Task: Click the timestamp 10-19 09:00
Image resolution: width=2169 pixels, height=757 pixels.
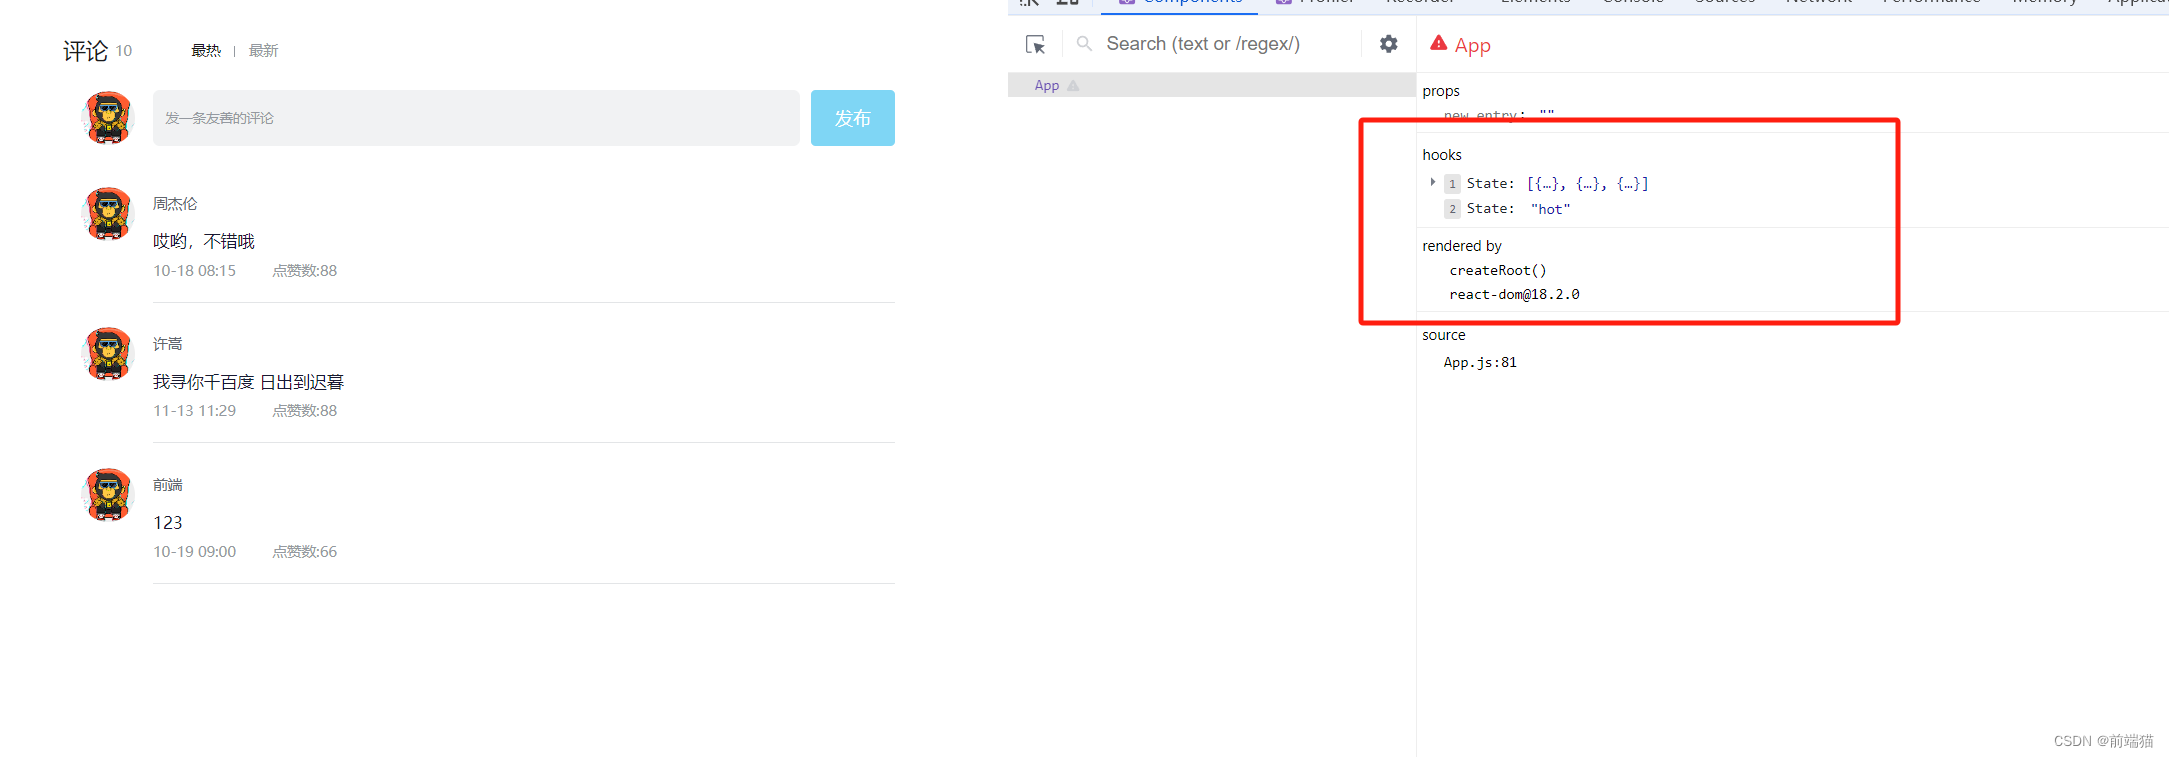Action: click(x=195, y=552)
